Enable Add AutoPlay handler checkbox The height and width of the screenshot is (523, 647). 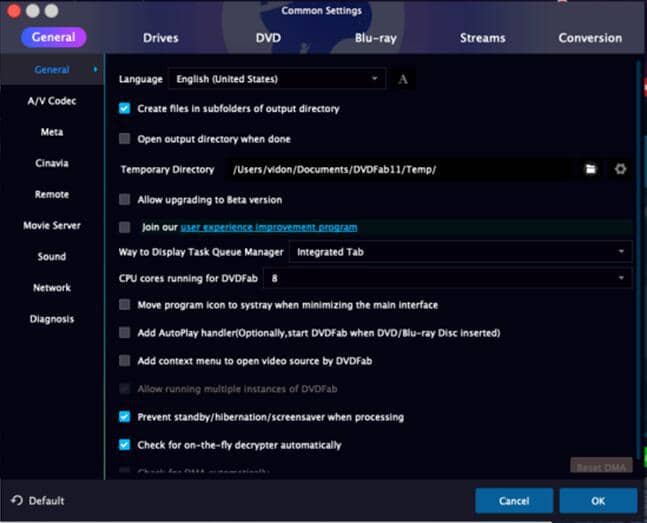[124, 333]
